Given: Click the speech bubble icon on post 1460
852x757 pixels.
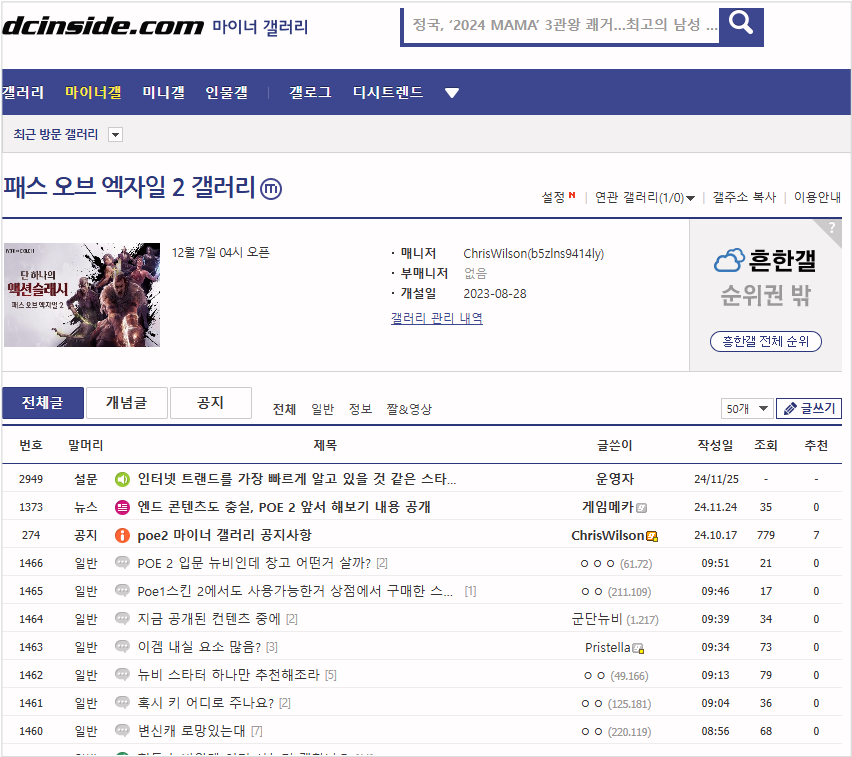Looking at the screenshot, I should (122, 730).
